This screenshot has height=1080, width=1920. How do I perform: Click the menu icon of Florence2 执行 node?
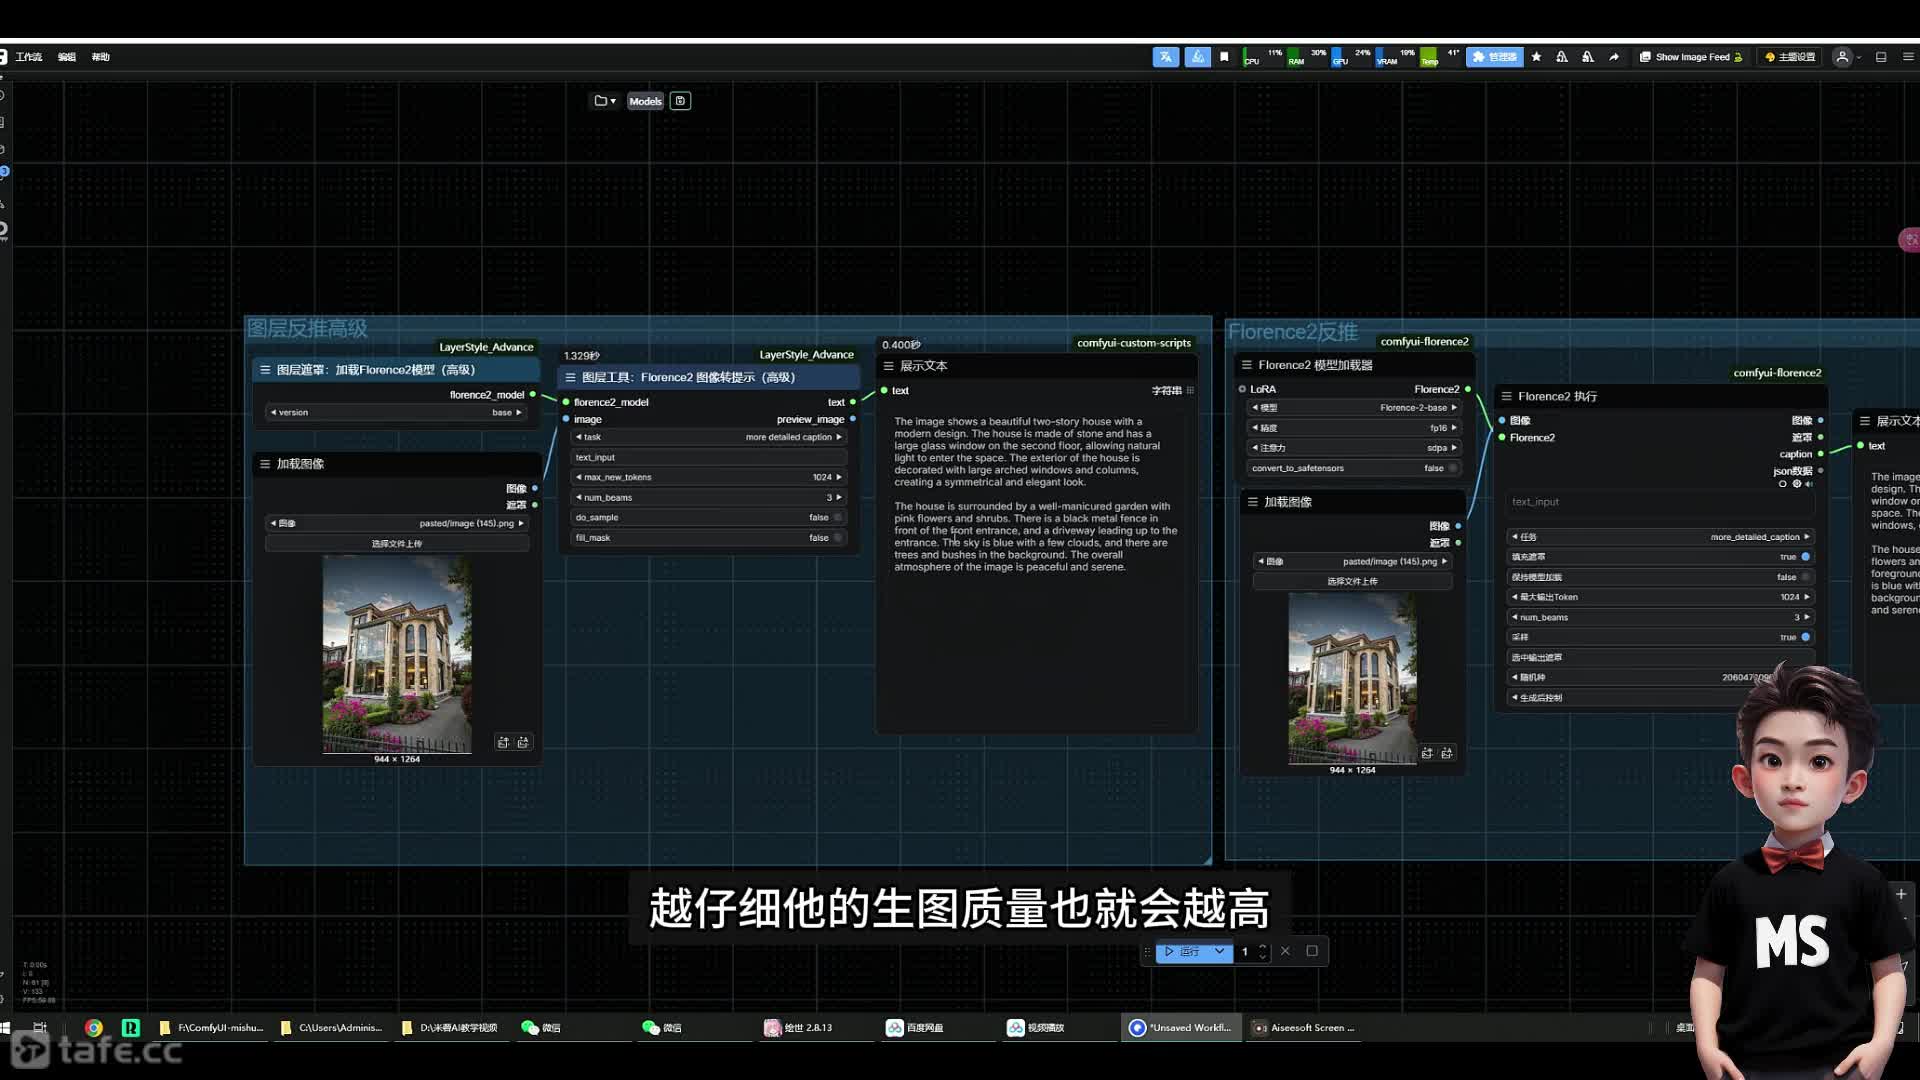tap(1506, 396)
